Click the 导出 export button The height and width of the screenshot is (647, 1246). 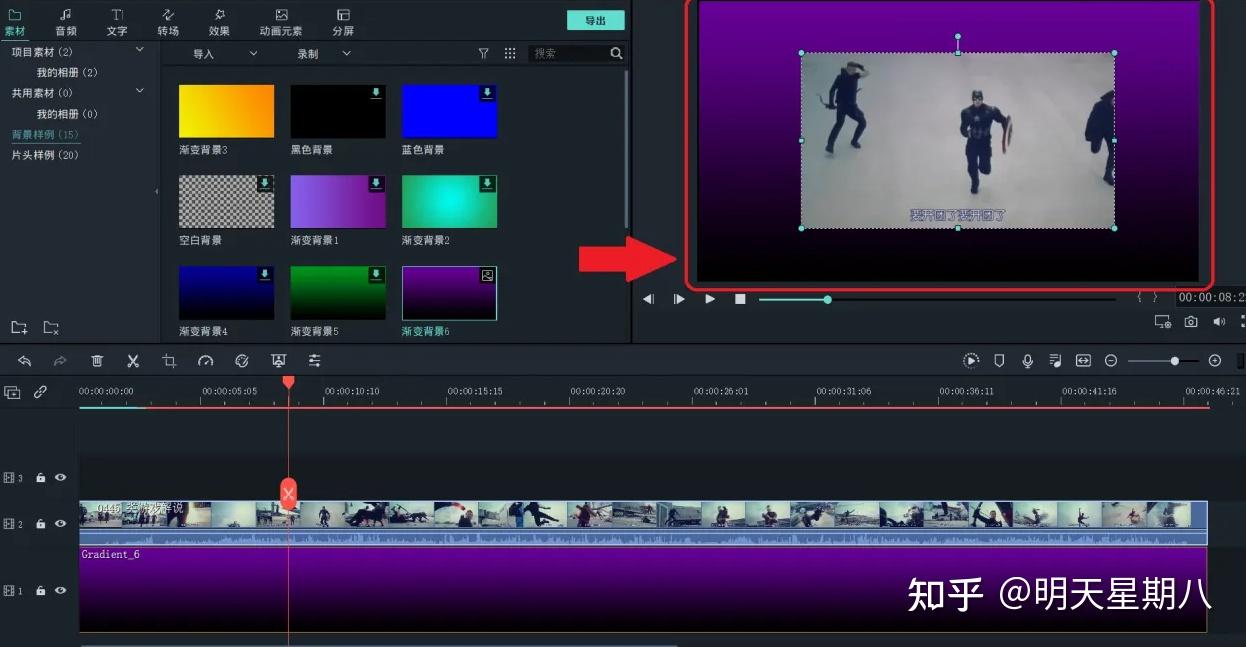tap(596, 20)
